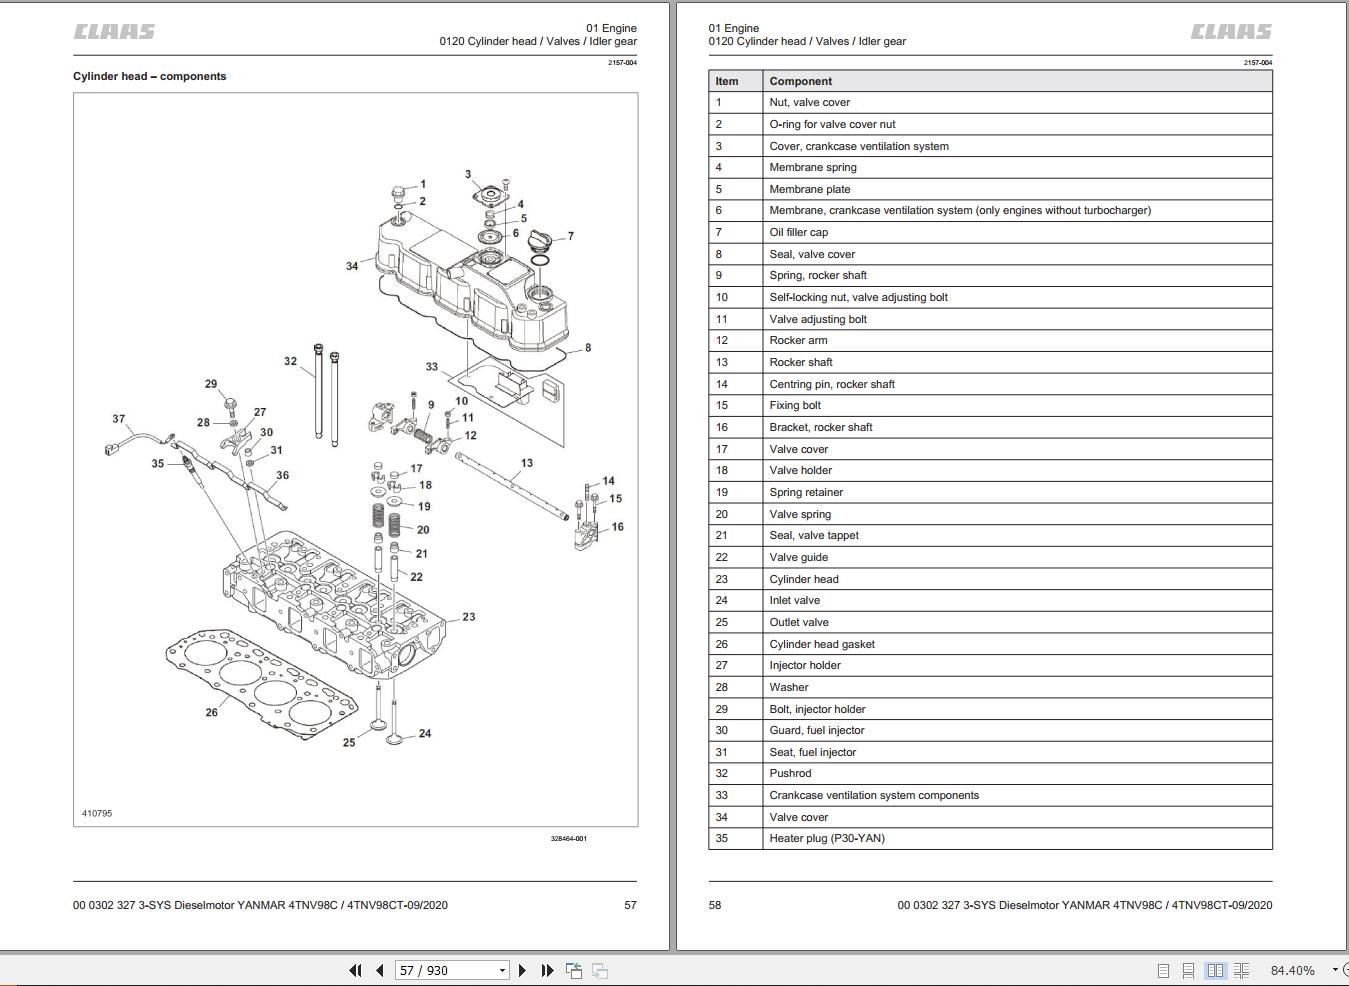The width and height of the screenshot is (1349, 986).
Task: Select the 'Spring, rocker shaft' row
Action: [x=990, y=275]
